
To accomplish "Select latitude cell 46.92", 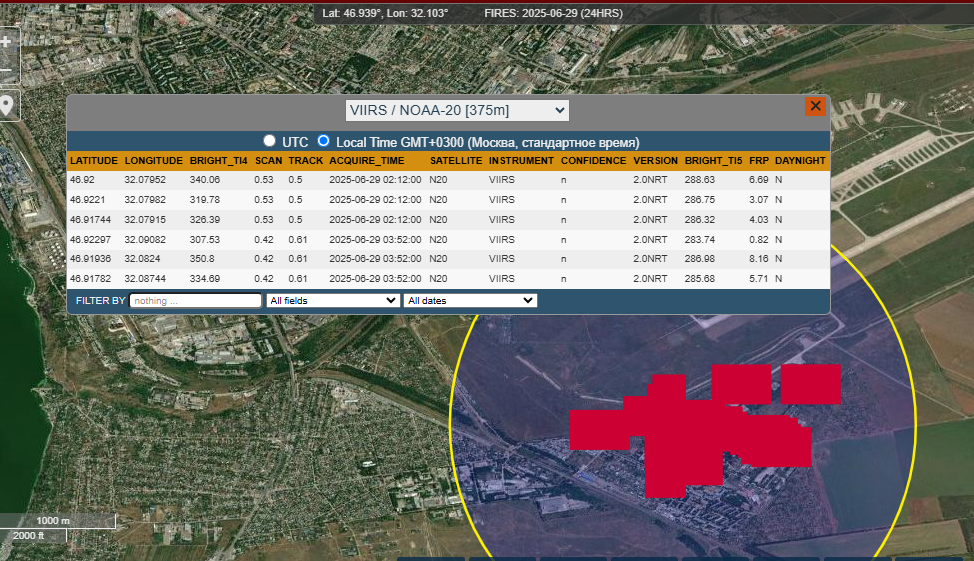I will click(82, 180).
